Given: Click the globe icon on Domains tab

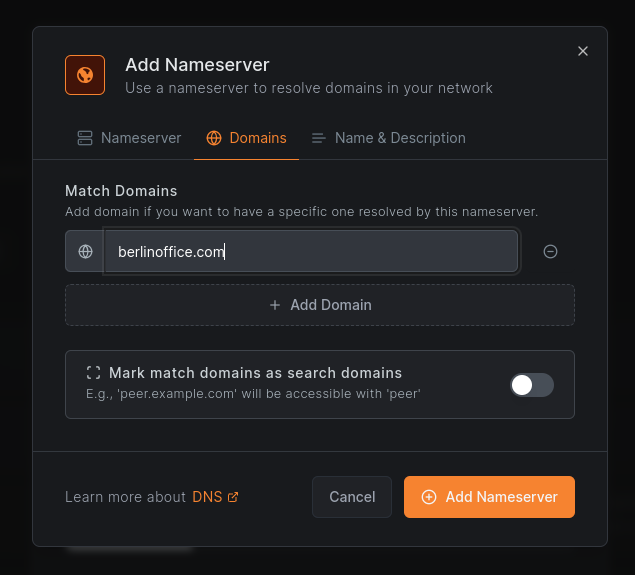Looking at the screenshot, I should tap(214, 138).
